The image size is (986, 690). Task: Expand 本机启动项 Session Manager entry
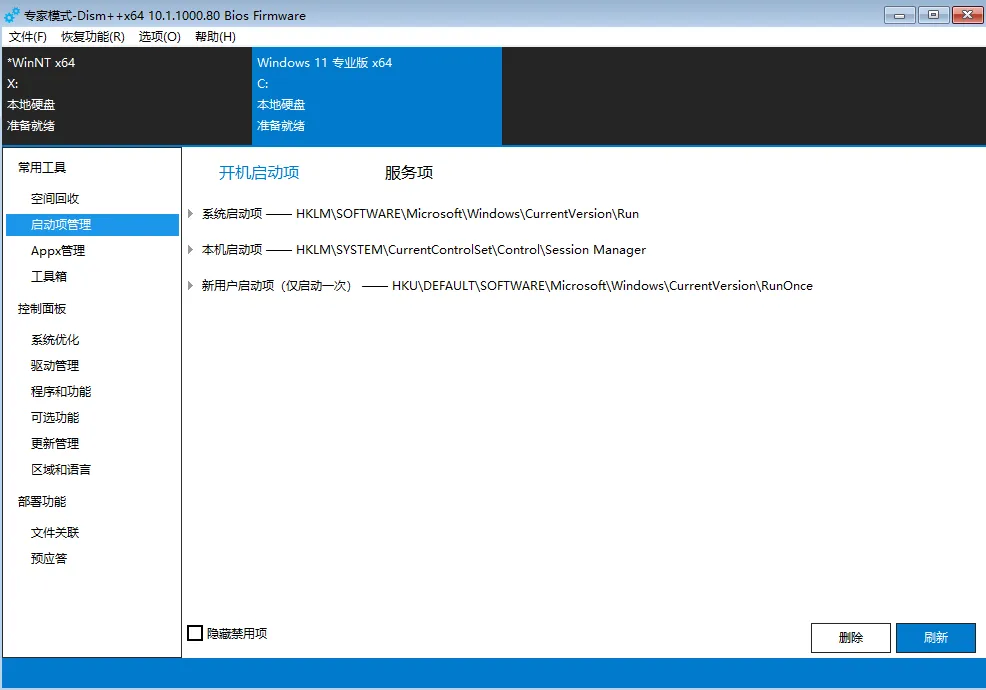coord(190,251)
